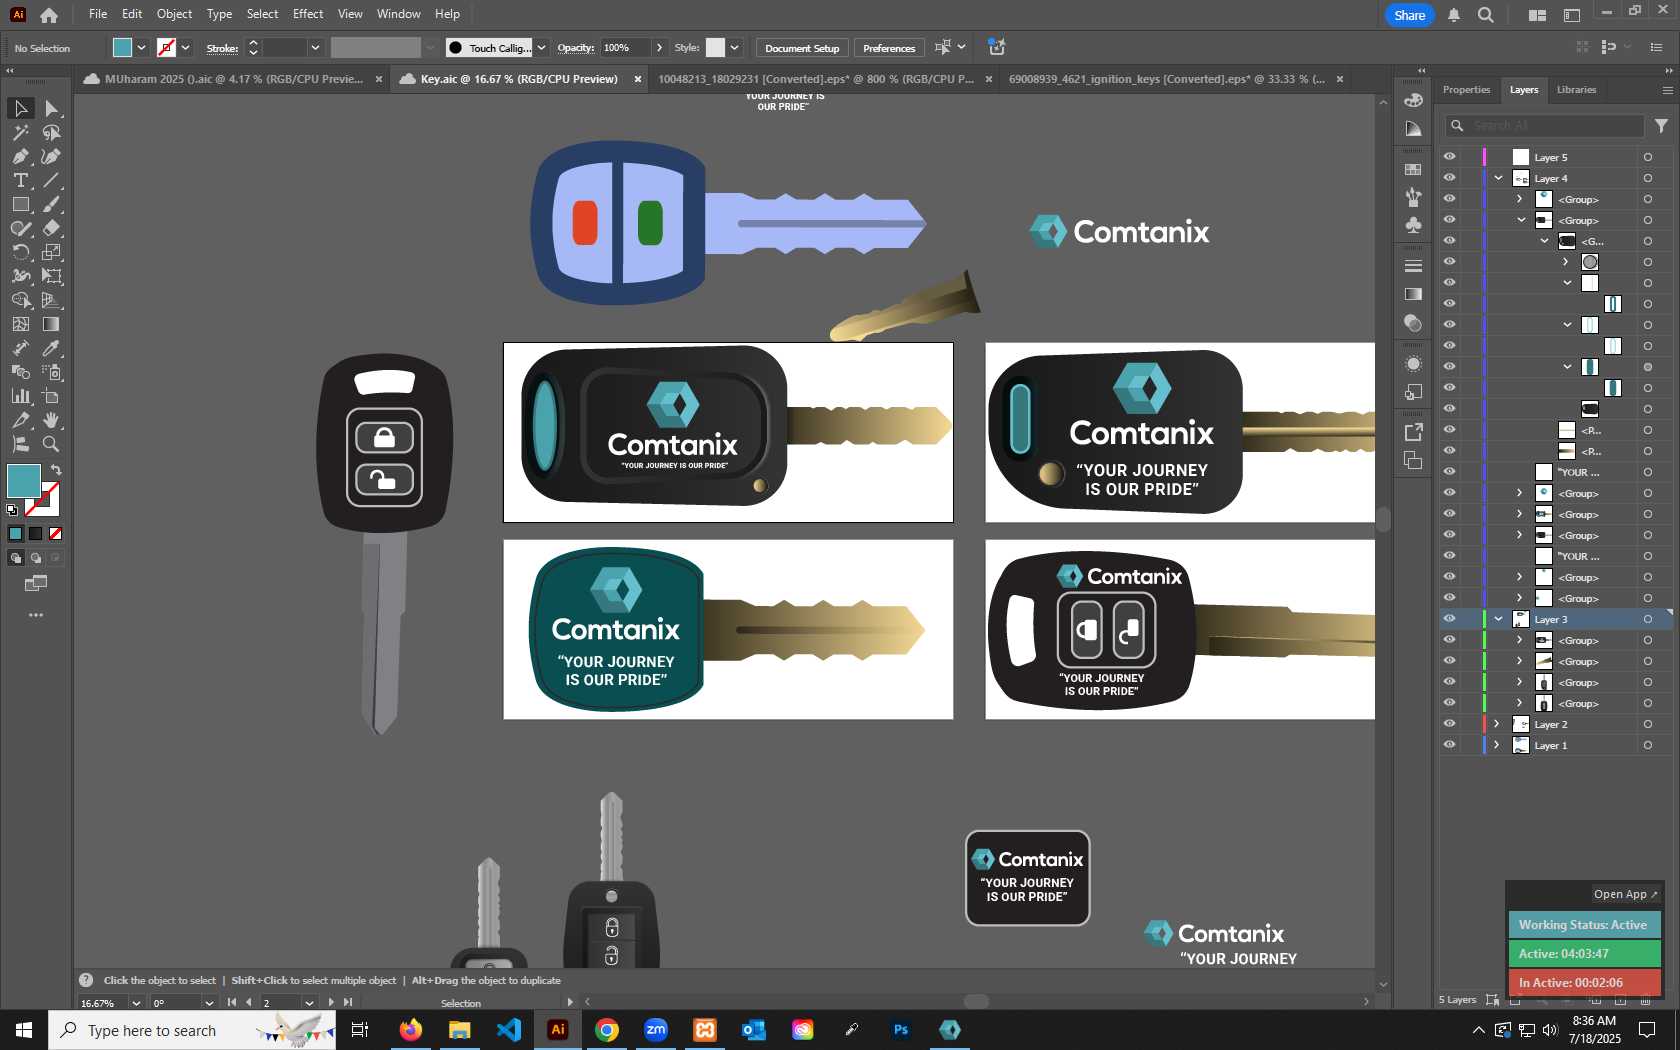Select the Eyedropper tool
The width and height of the screenshot is (1680, 1050).
[52, 348]
